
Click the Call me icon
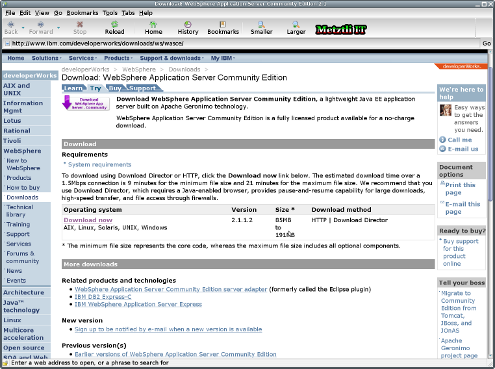click(x=443, y=140)
